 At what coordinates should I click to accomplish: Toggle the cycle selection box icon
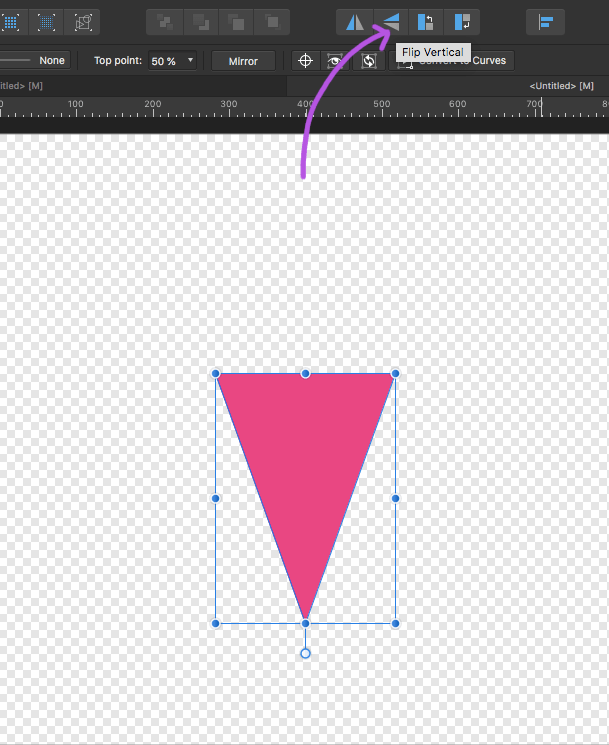pyautogui.click(x=369, y=61)
